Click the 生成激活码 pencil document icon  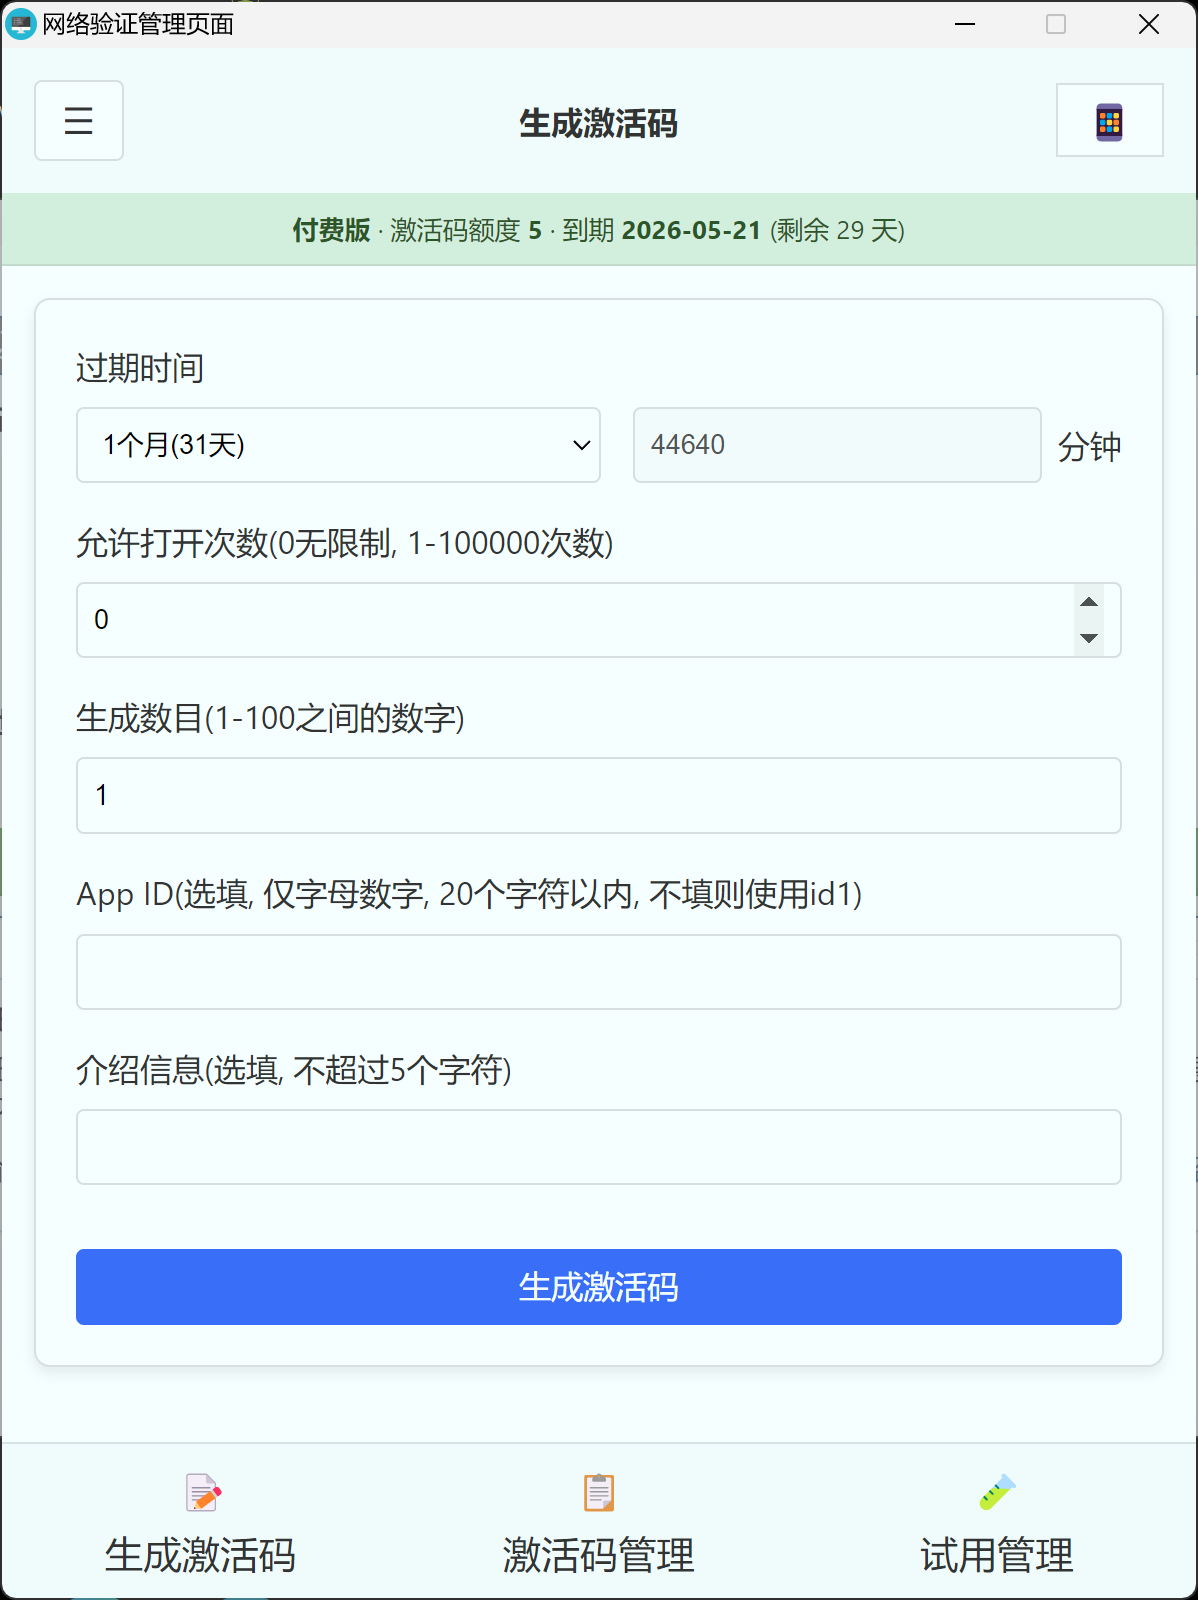click(203, 1493)
